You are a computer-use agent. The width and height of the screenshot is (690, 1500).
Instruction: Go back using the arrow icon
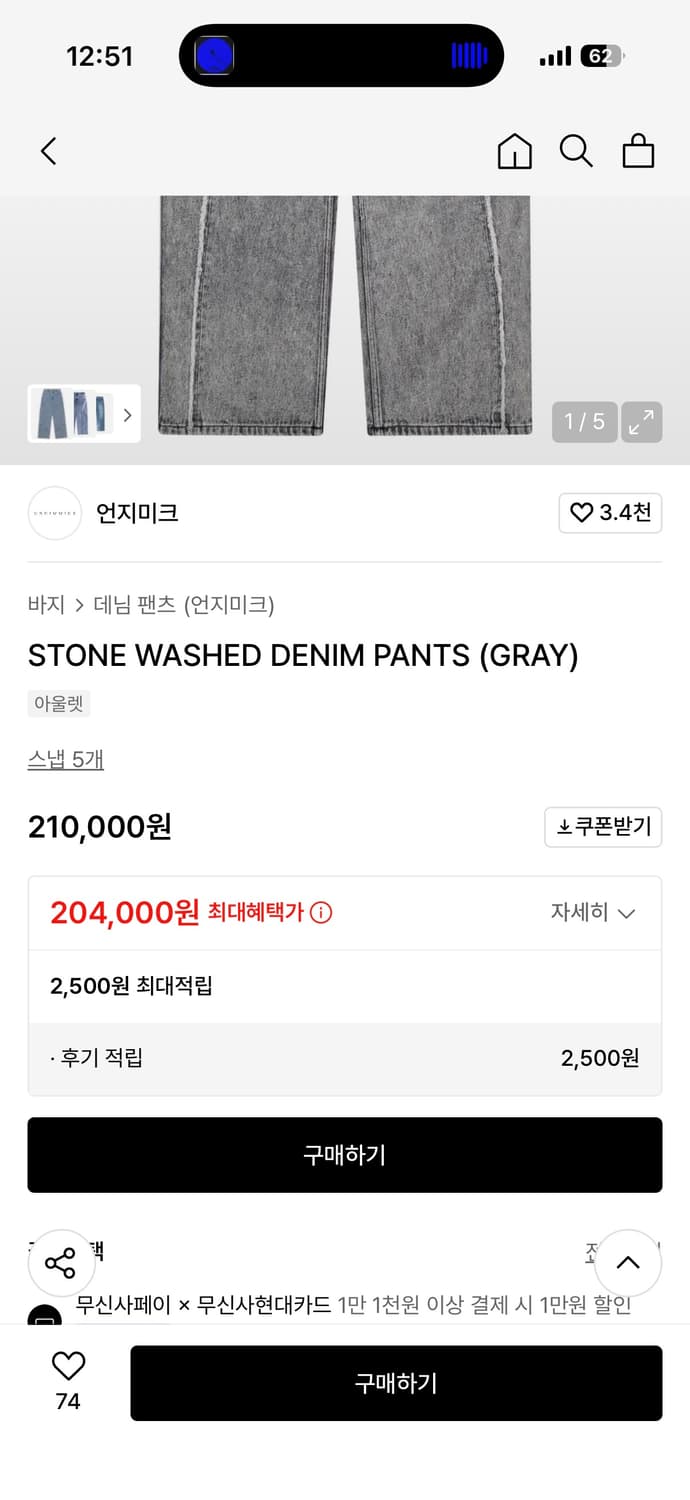coord(47,151)
